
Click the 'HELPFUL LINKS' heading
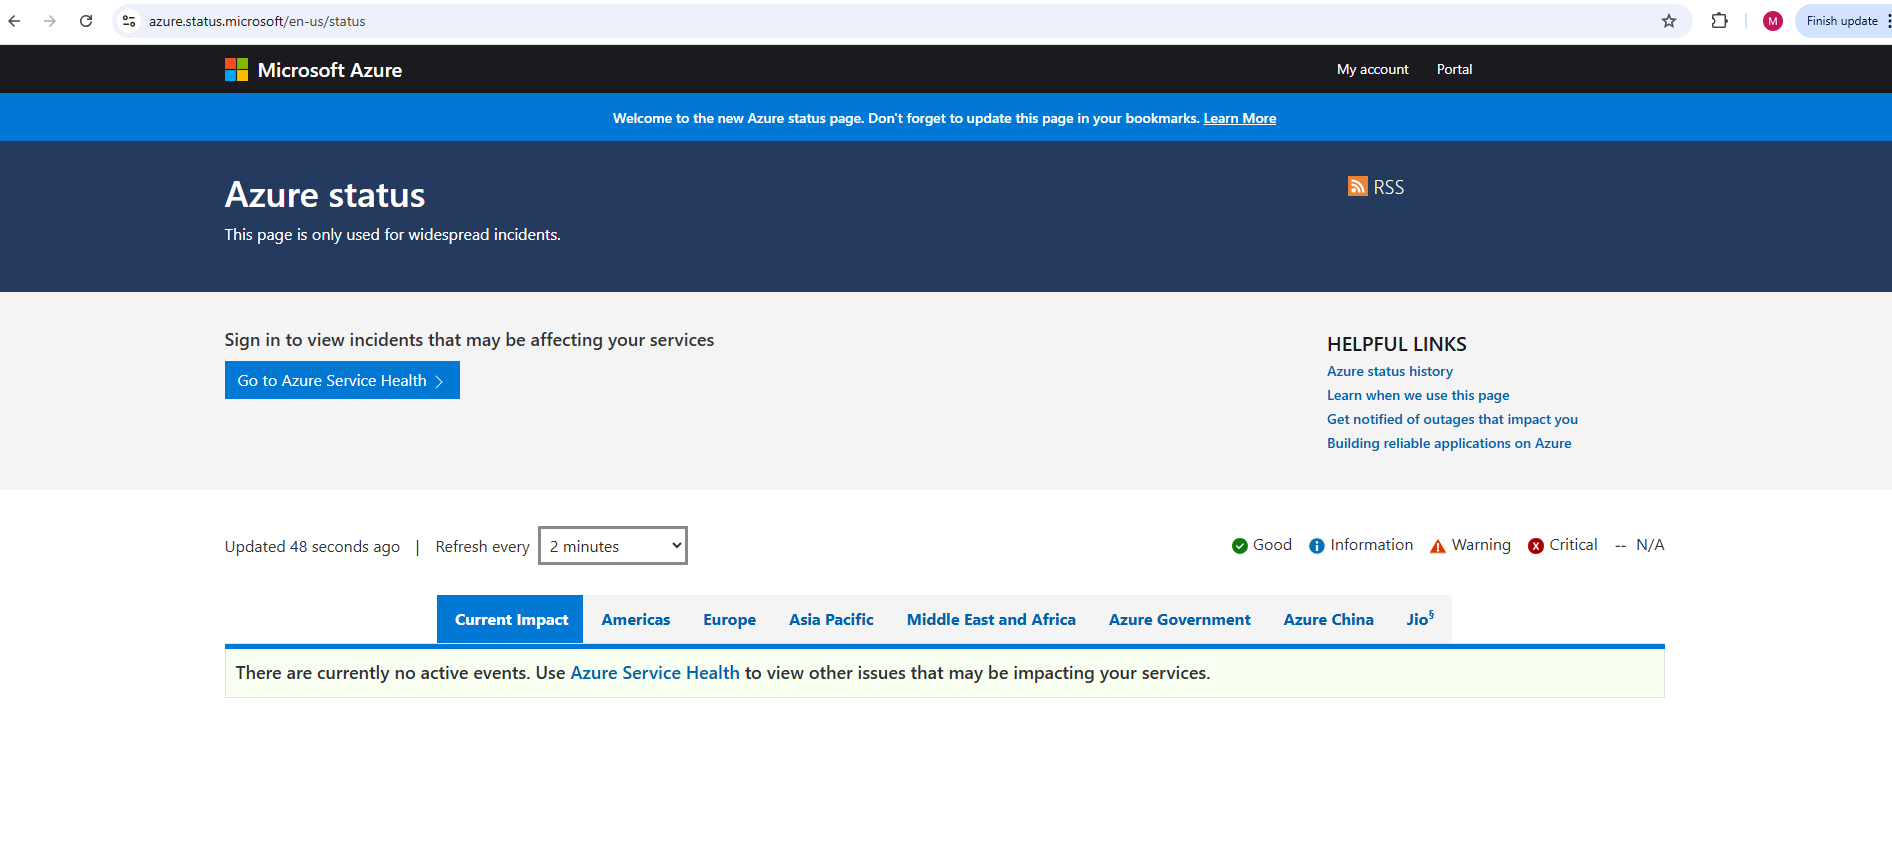pos(1397,344)
